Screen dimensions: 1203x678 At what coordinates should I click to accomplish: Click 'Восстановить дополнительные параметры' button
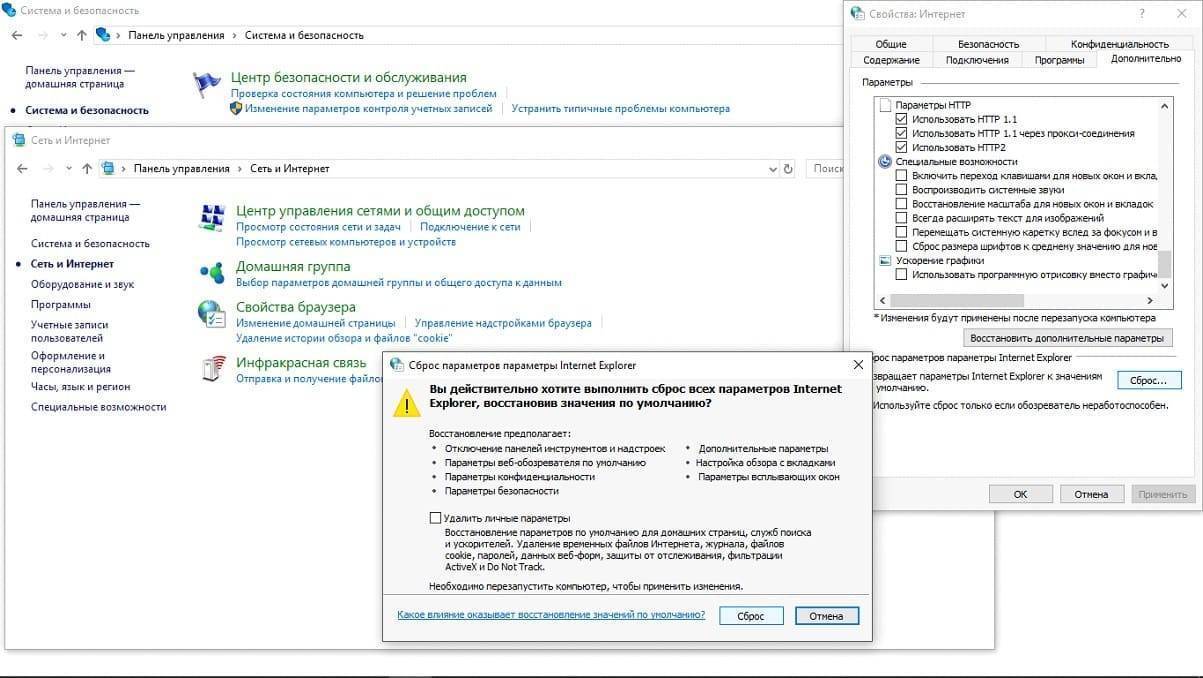1067,338
